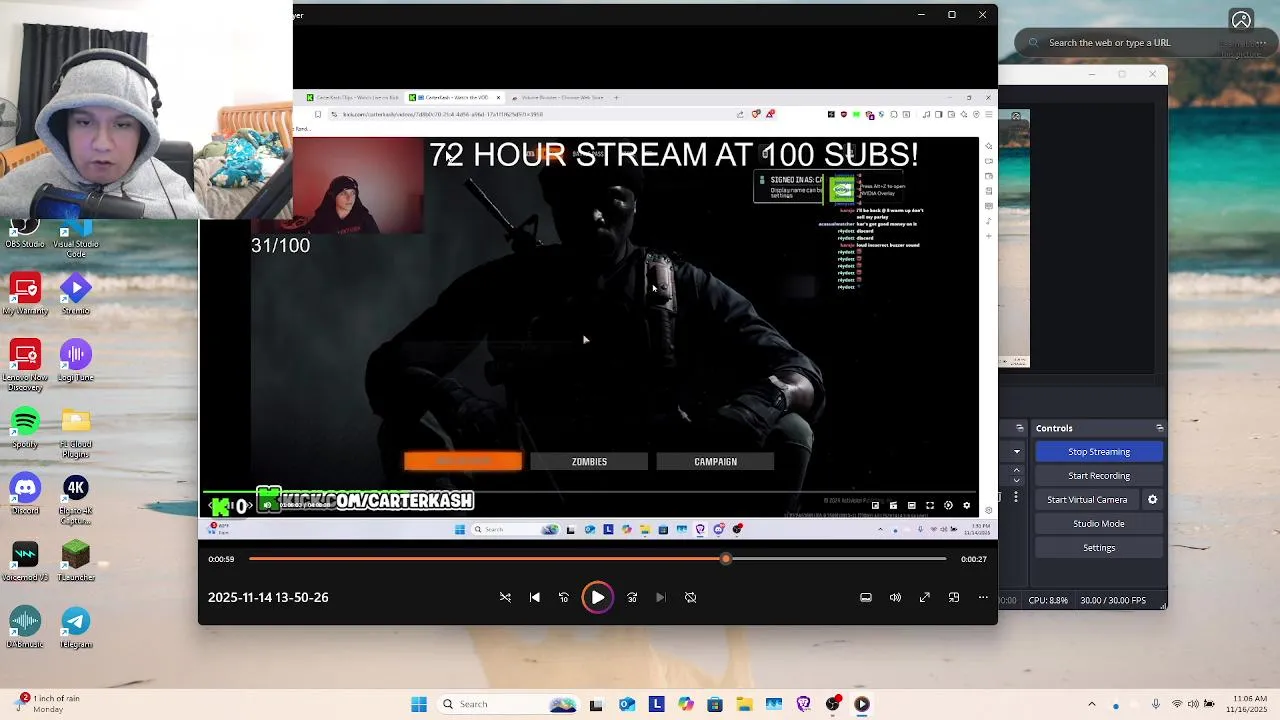Open subtitles and captions menu in player
Image resolution: width=1280 pixels, height=720 pixels.
click(x=866, y=597)
